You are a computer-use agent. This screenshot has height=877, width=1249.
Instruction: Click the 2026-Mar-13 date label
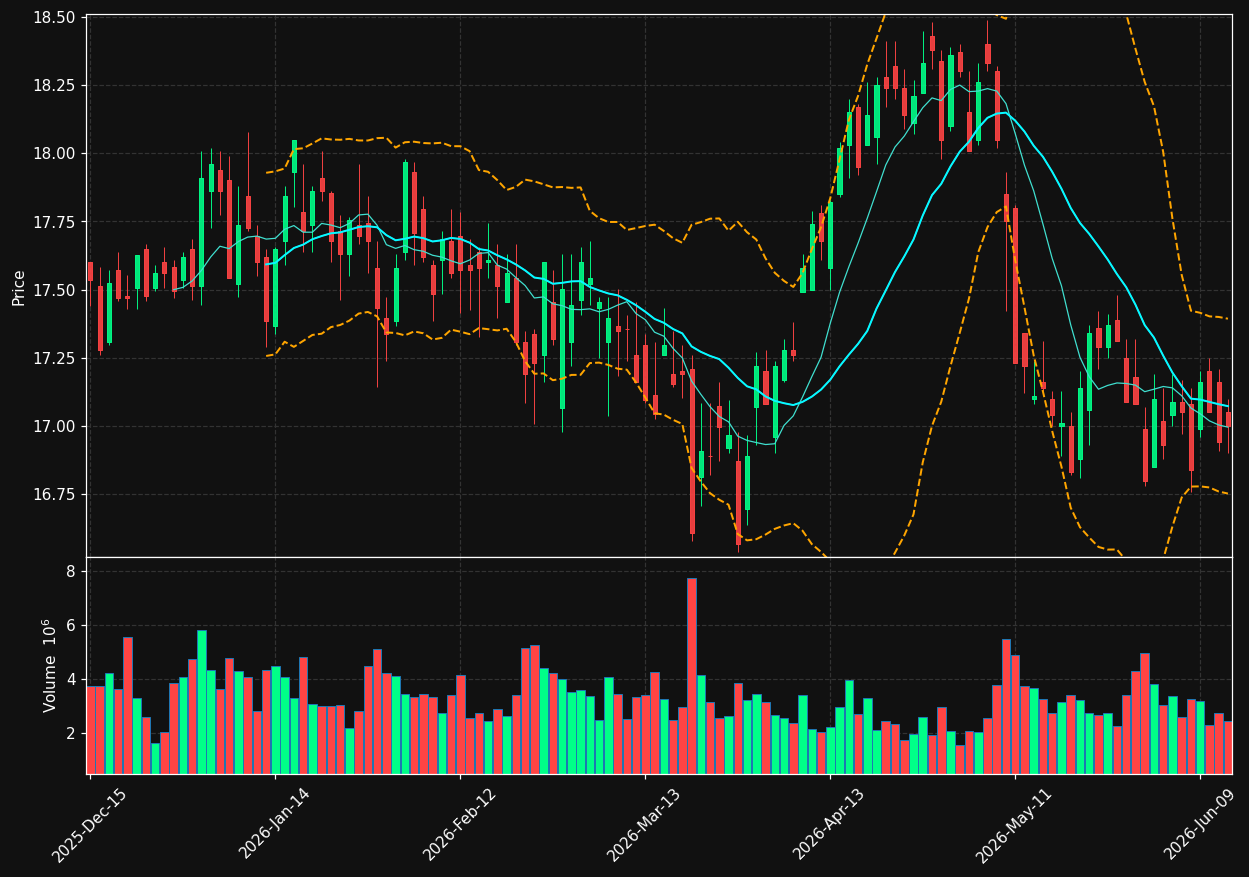click(644, 824)
